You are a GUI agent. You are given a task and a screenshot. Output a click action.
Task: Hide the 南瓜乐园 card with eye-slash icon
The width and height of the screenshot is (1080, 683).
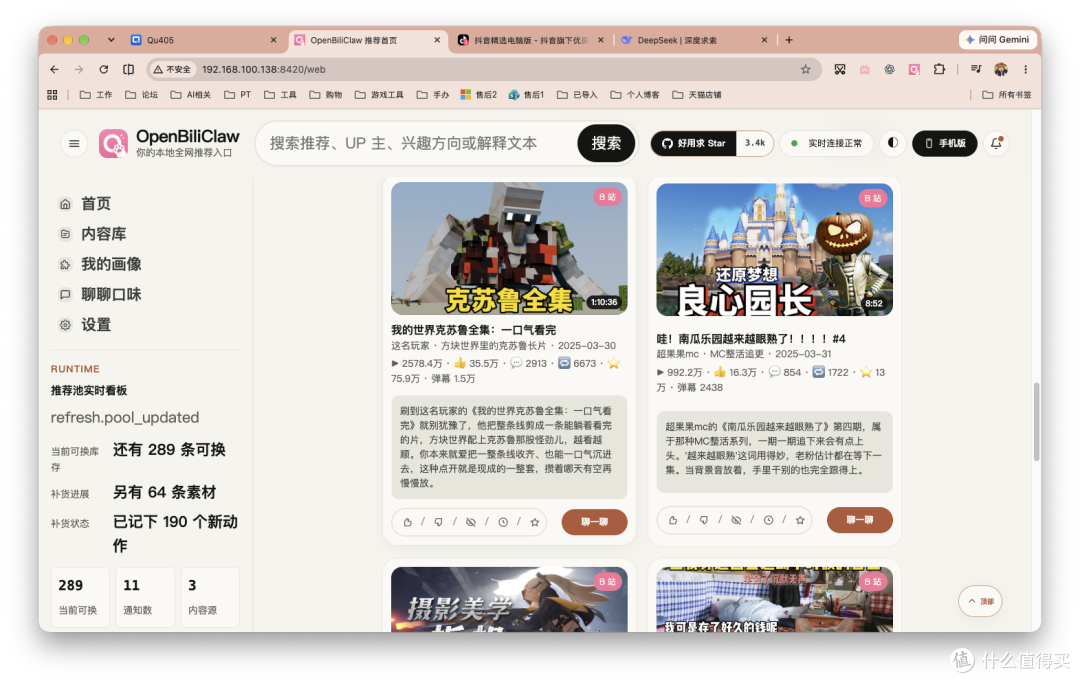coord(736,521)
